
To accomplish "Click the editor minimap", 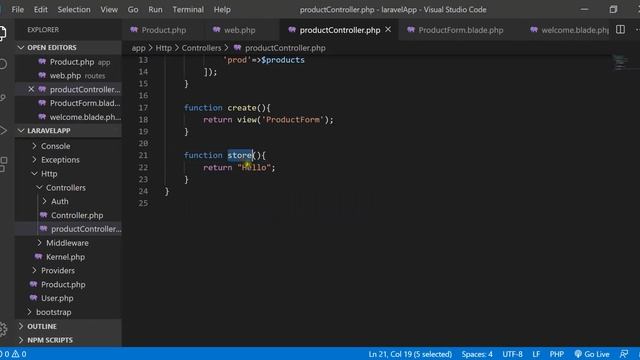I will coord(620,62).
